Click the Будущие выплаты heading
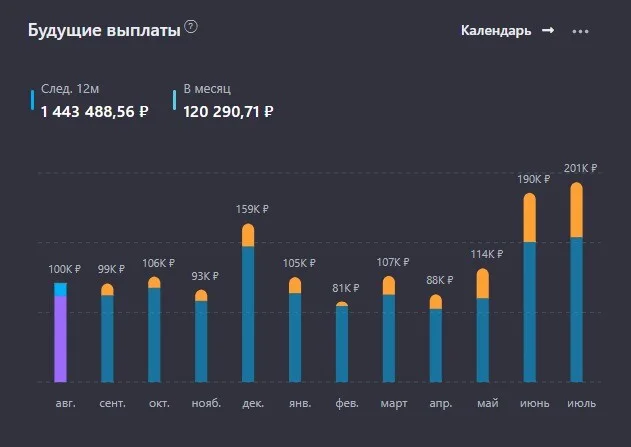 pyautogui.click(x=104, y=31)
